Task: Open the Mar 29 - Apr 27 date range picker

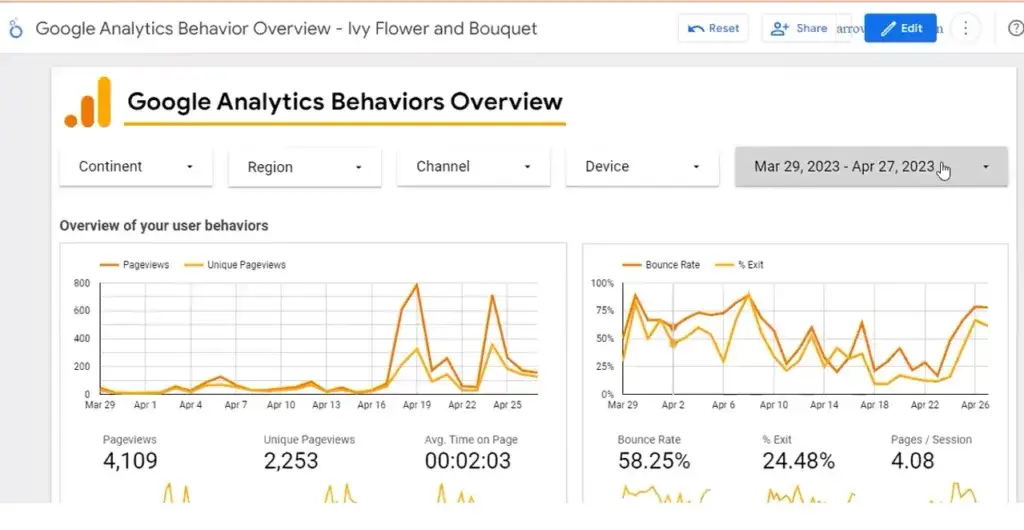Action: click(x=871, y=167)
